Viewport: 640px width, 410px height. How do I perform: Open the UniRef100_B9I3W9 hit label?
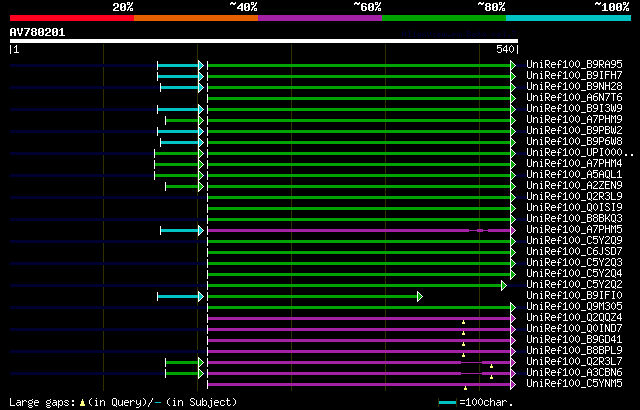[x=574, y=109]
